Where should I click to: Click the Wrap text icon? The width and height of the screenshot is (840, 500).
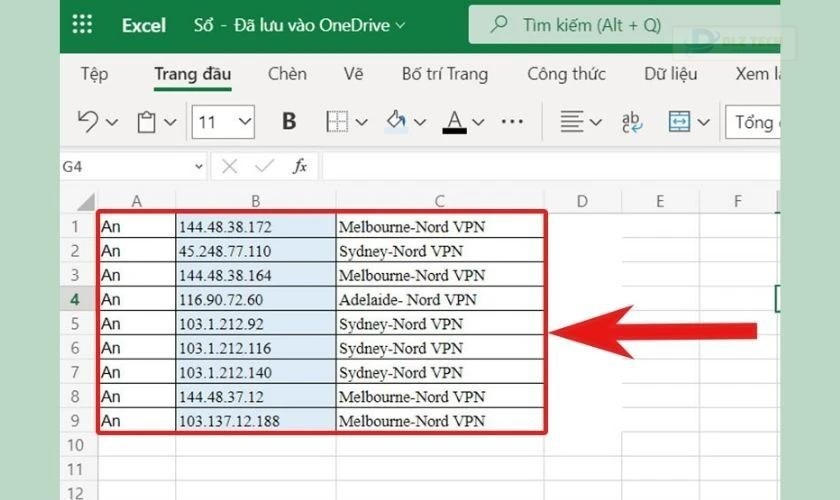tap(632, 122)
